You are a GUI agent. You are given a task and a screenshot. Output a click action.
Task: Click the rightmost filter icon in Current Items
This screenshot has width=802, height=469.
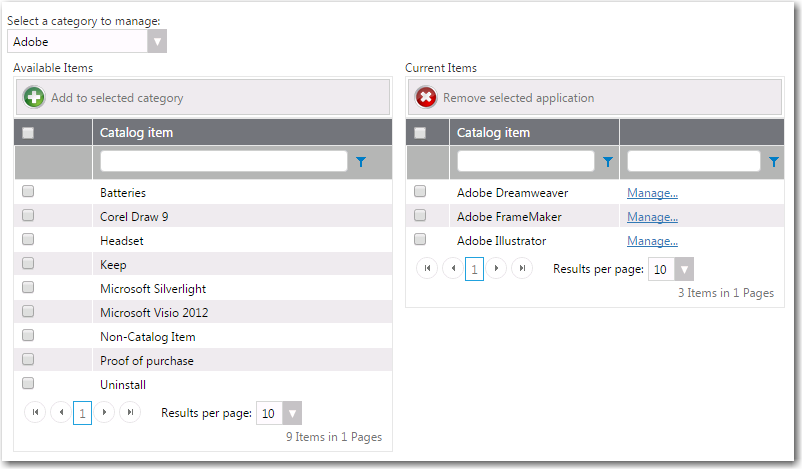point(773,161)
